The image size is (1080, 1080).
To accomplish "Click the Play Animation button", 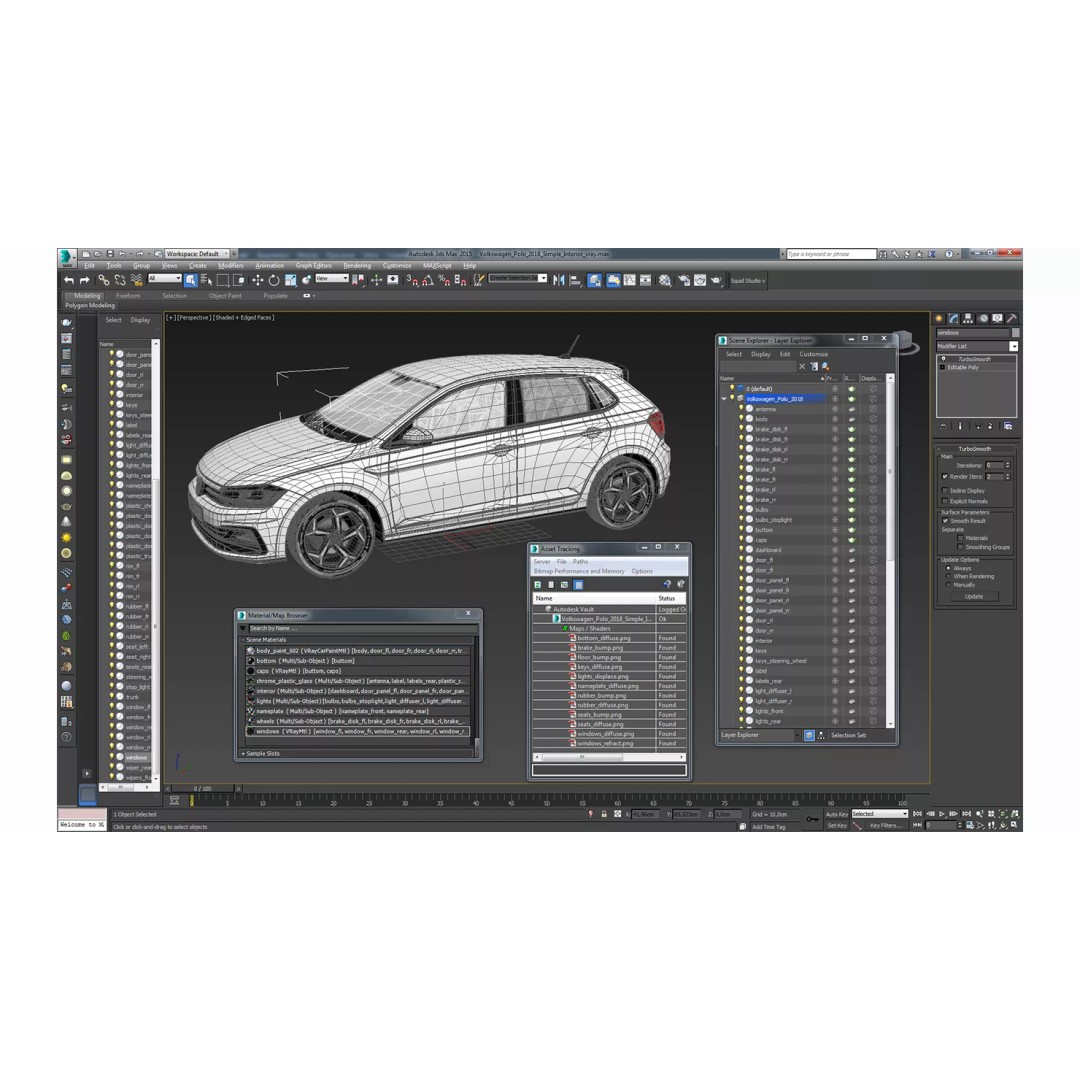I will [x=942, y=814].
